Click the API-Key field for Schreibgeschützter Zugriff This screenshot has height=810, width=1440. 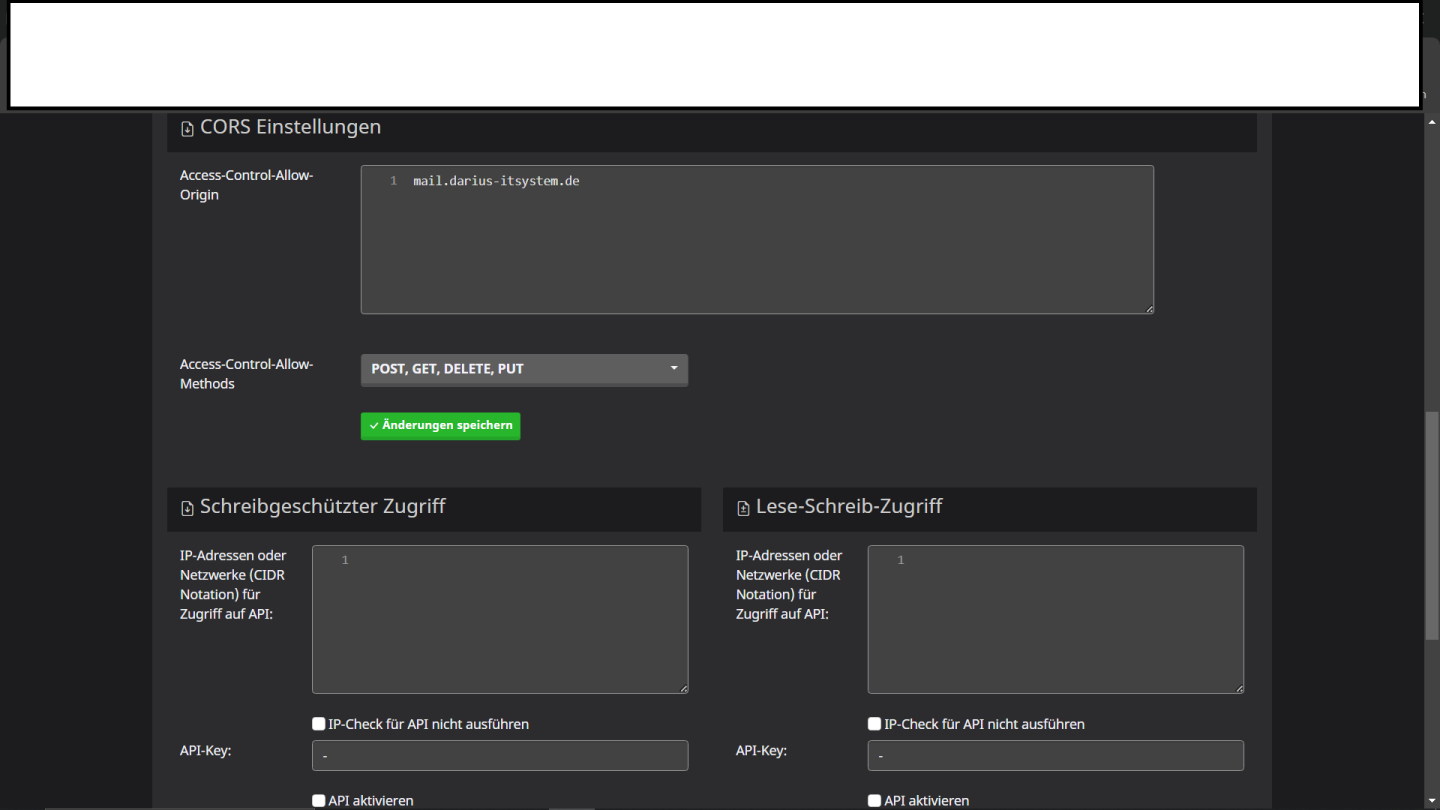tap(500, 756)
